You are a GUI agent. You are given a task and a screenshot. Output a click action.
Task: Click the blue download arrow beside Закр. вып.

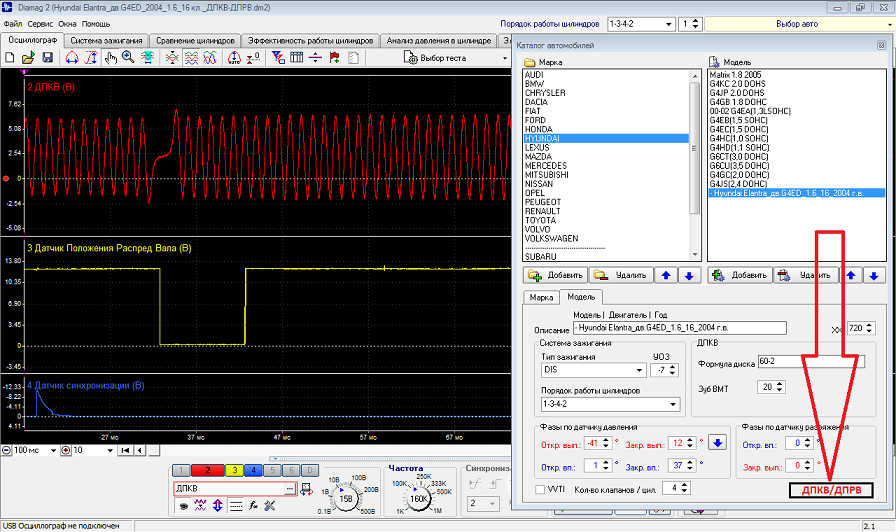(718, 443)
